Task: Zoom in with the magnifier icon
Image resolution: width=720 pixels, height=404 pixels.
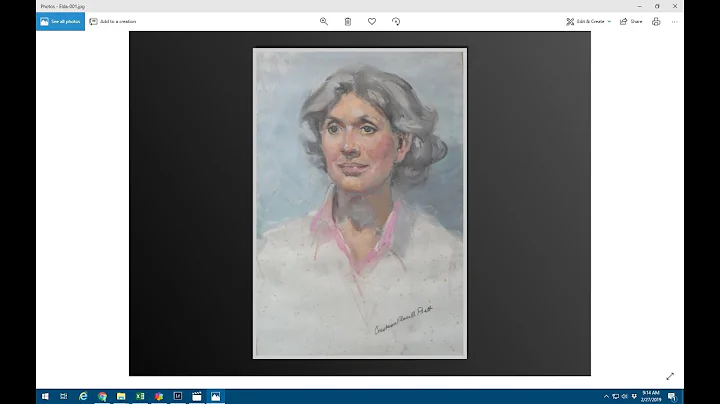Action: (324, 22)
